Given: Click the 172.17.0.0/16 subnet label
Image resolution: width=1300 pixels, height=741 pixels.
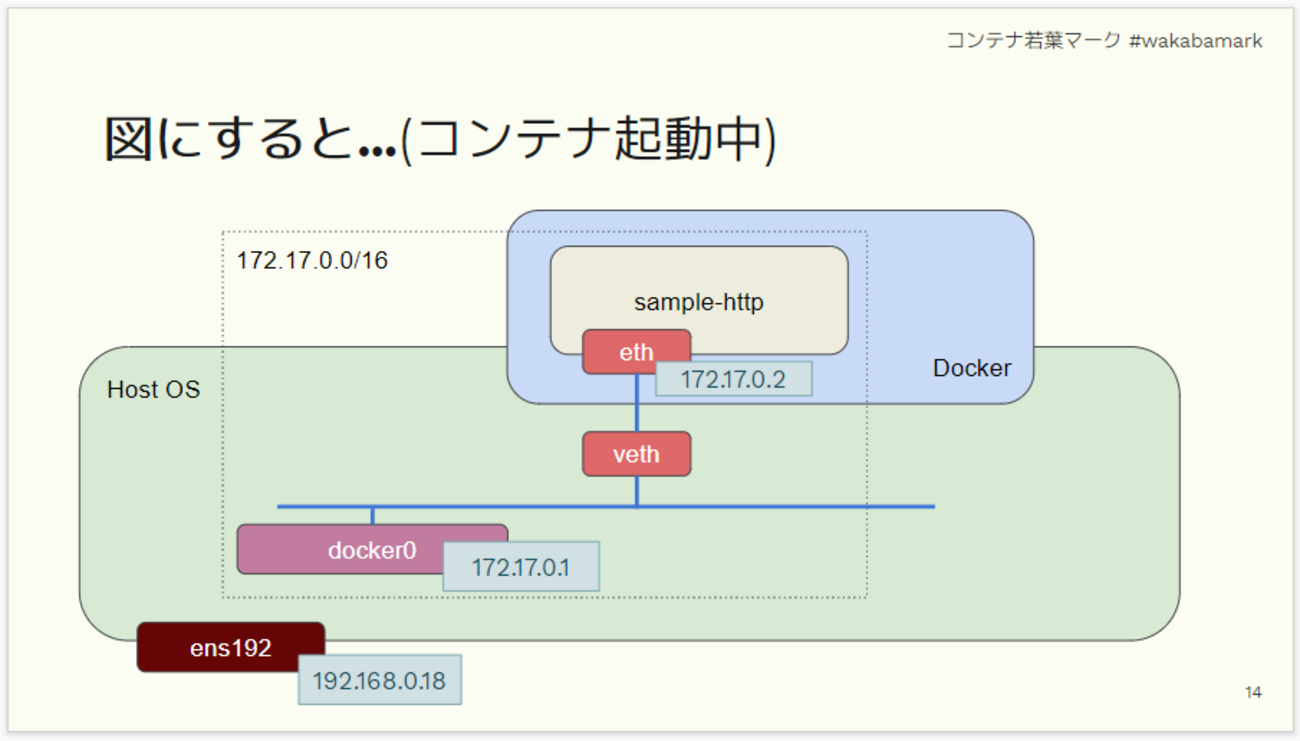Looking at the screenshot, I should coord(312,261).
